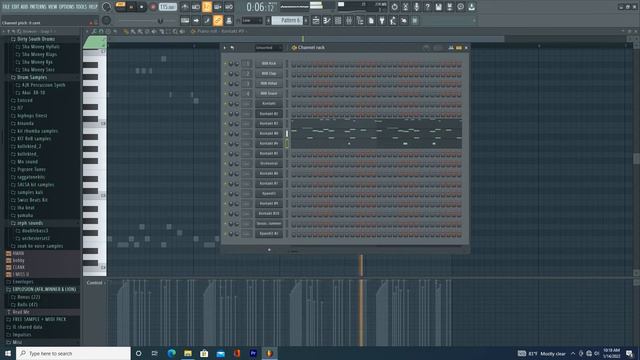The image size is (640, 360).
Task: Click the orange step/piano roll switch icon
Action: pos(459,48)
